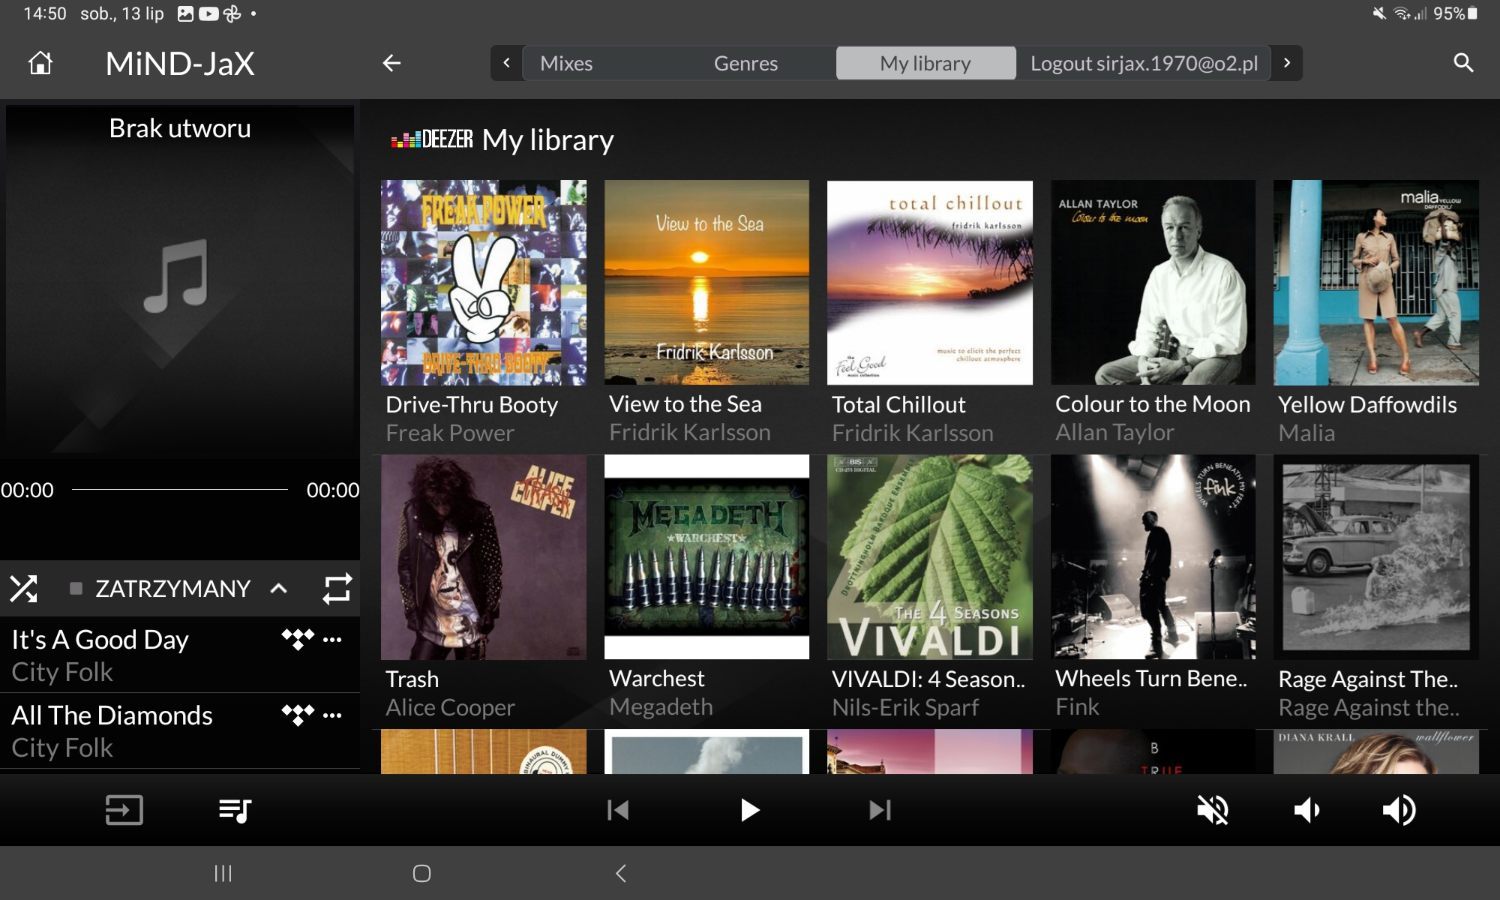Click the Drive-Thru Booty title text

point(472,405)
